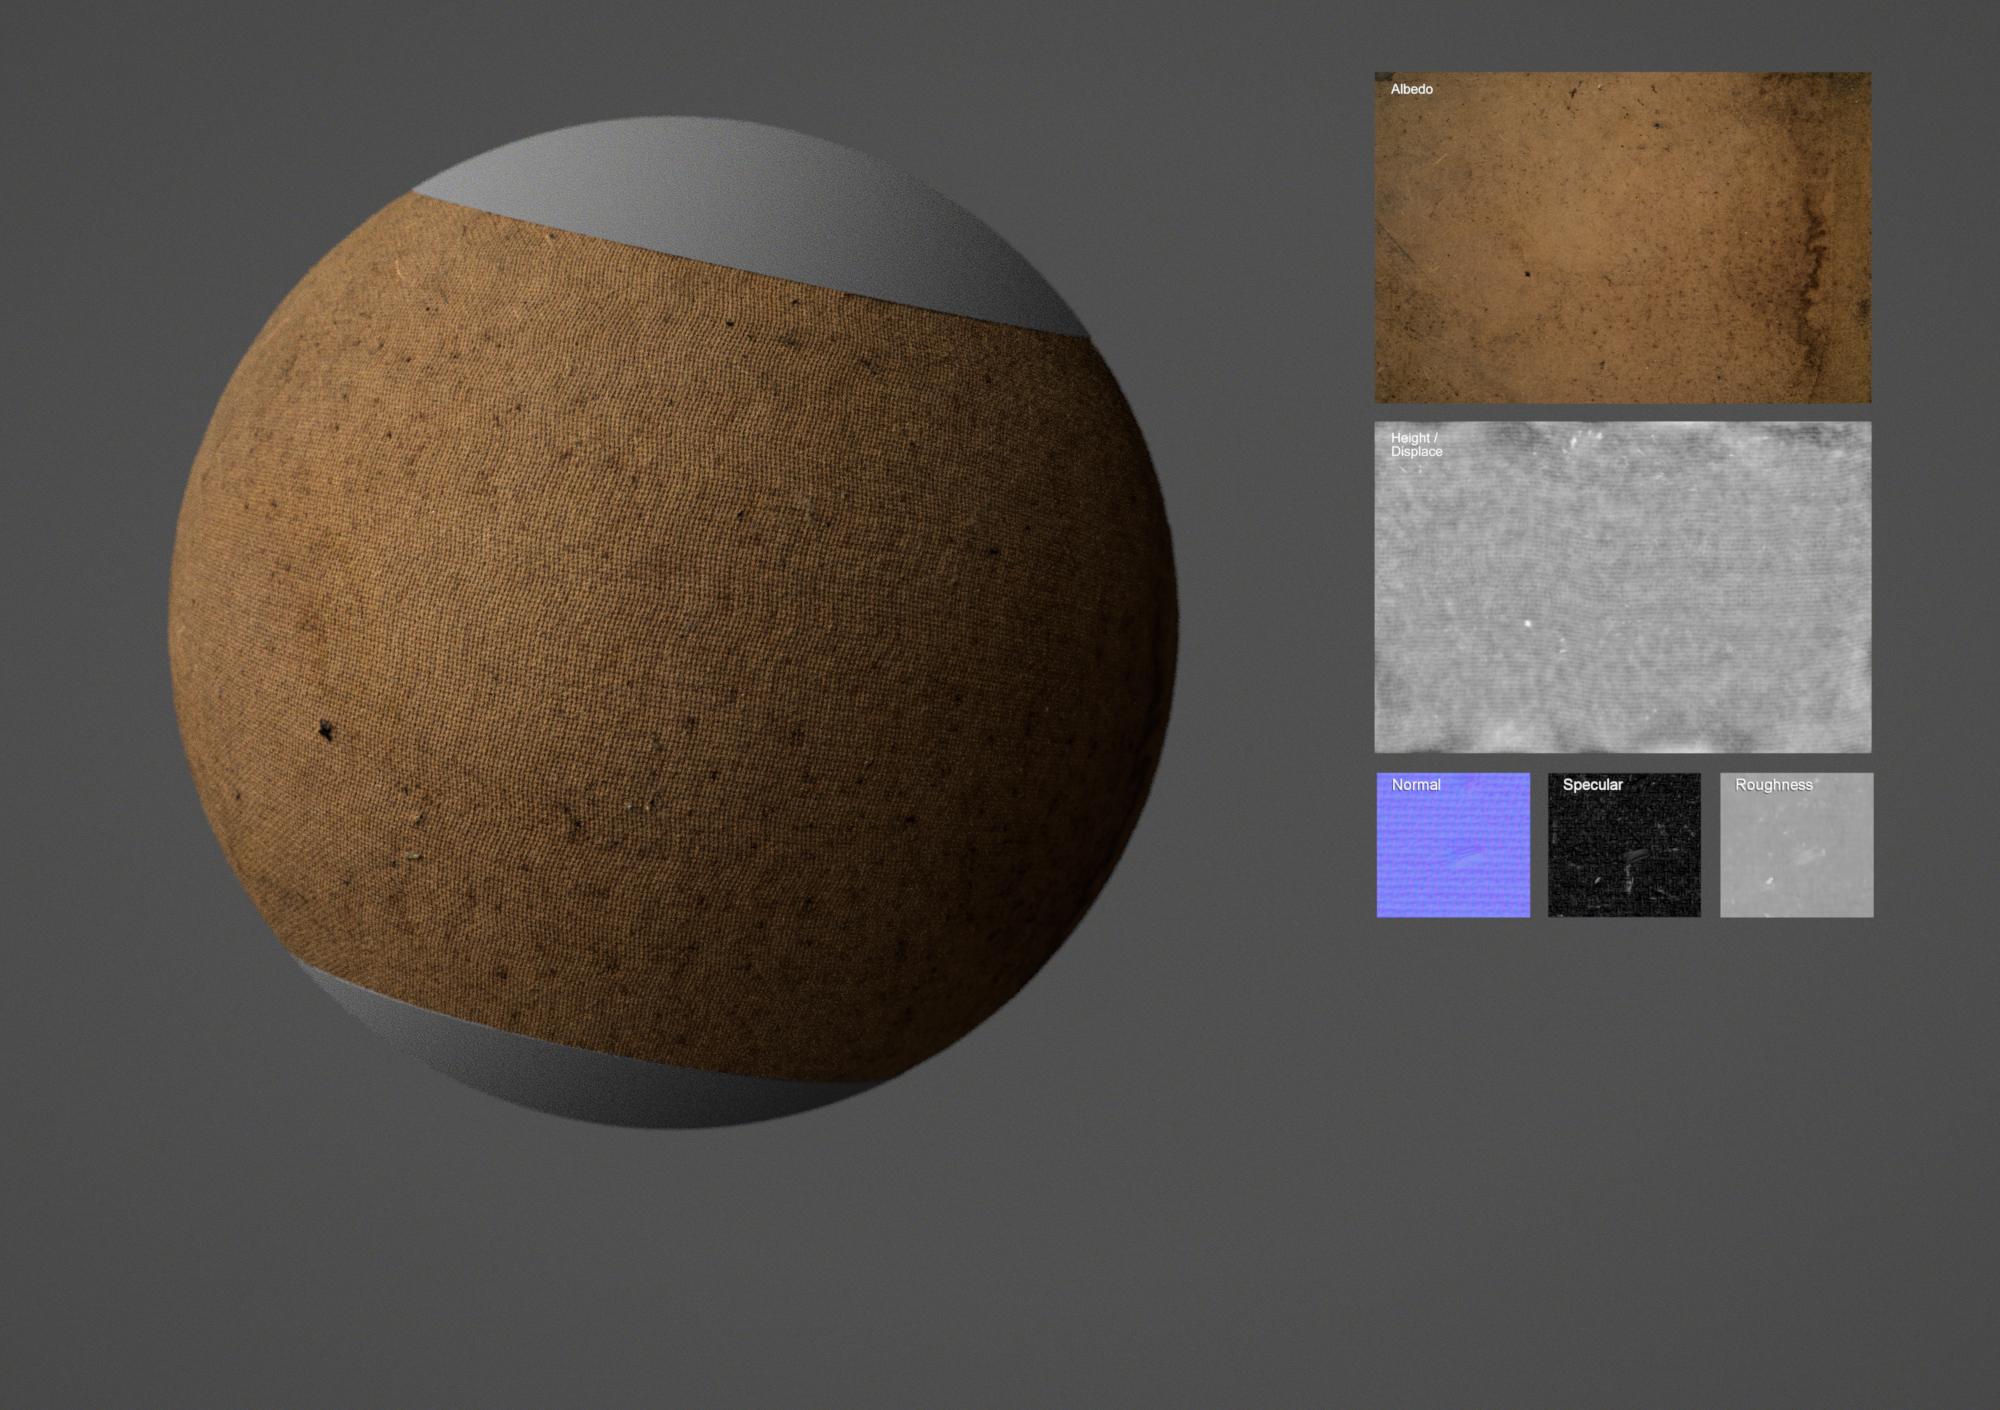Click the 'Roughness' label text
Viewport: 2000px width, 1410px height.
click(1773, 785)
